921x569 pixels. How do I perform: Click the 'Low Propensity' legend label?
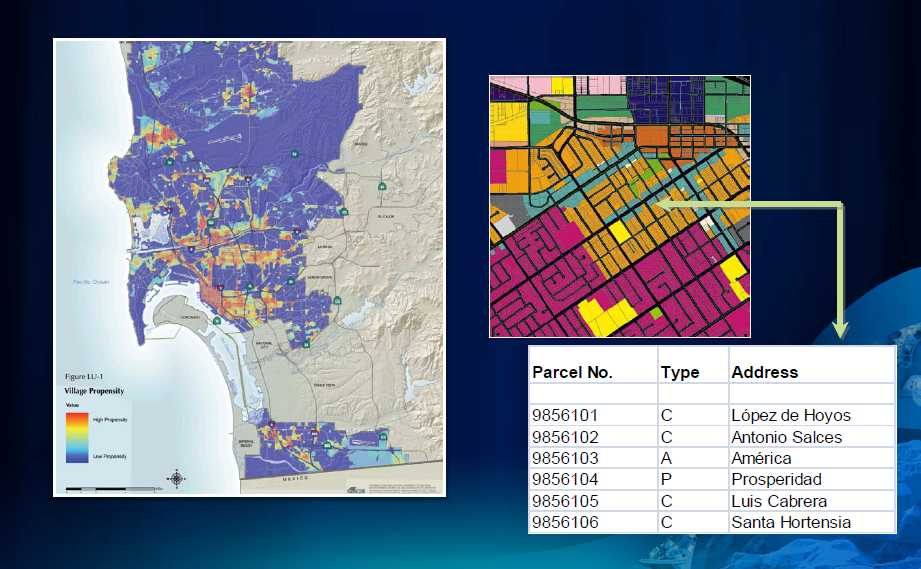pos(109,456)
